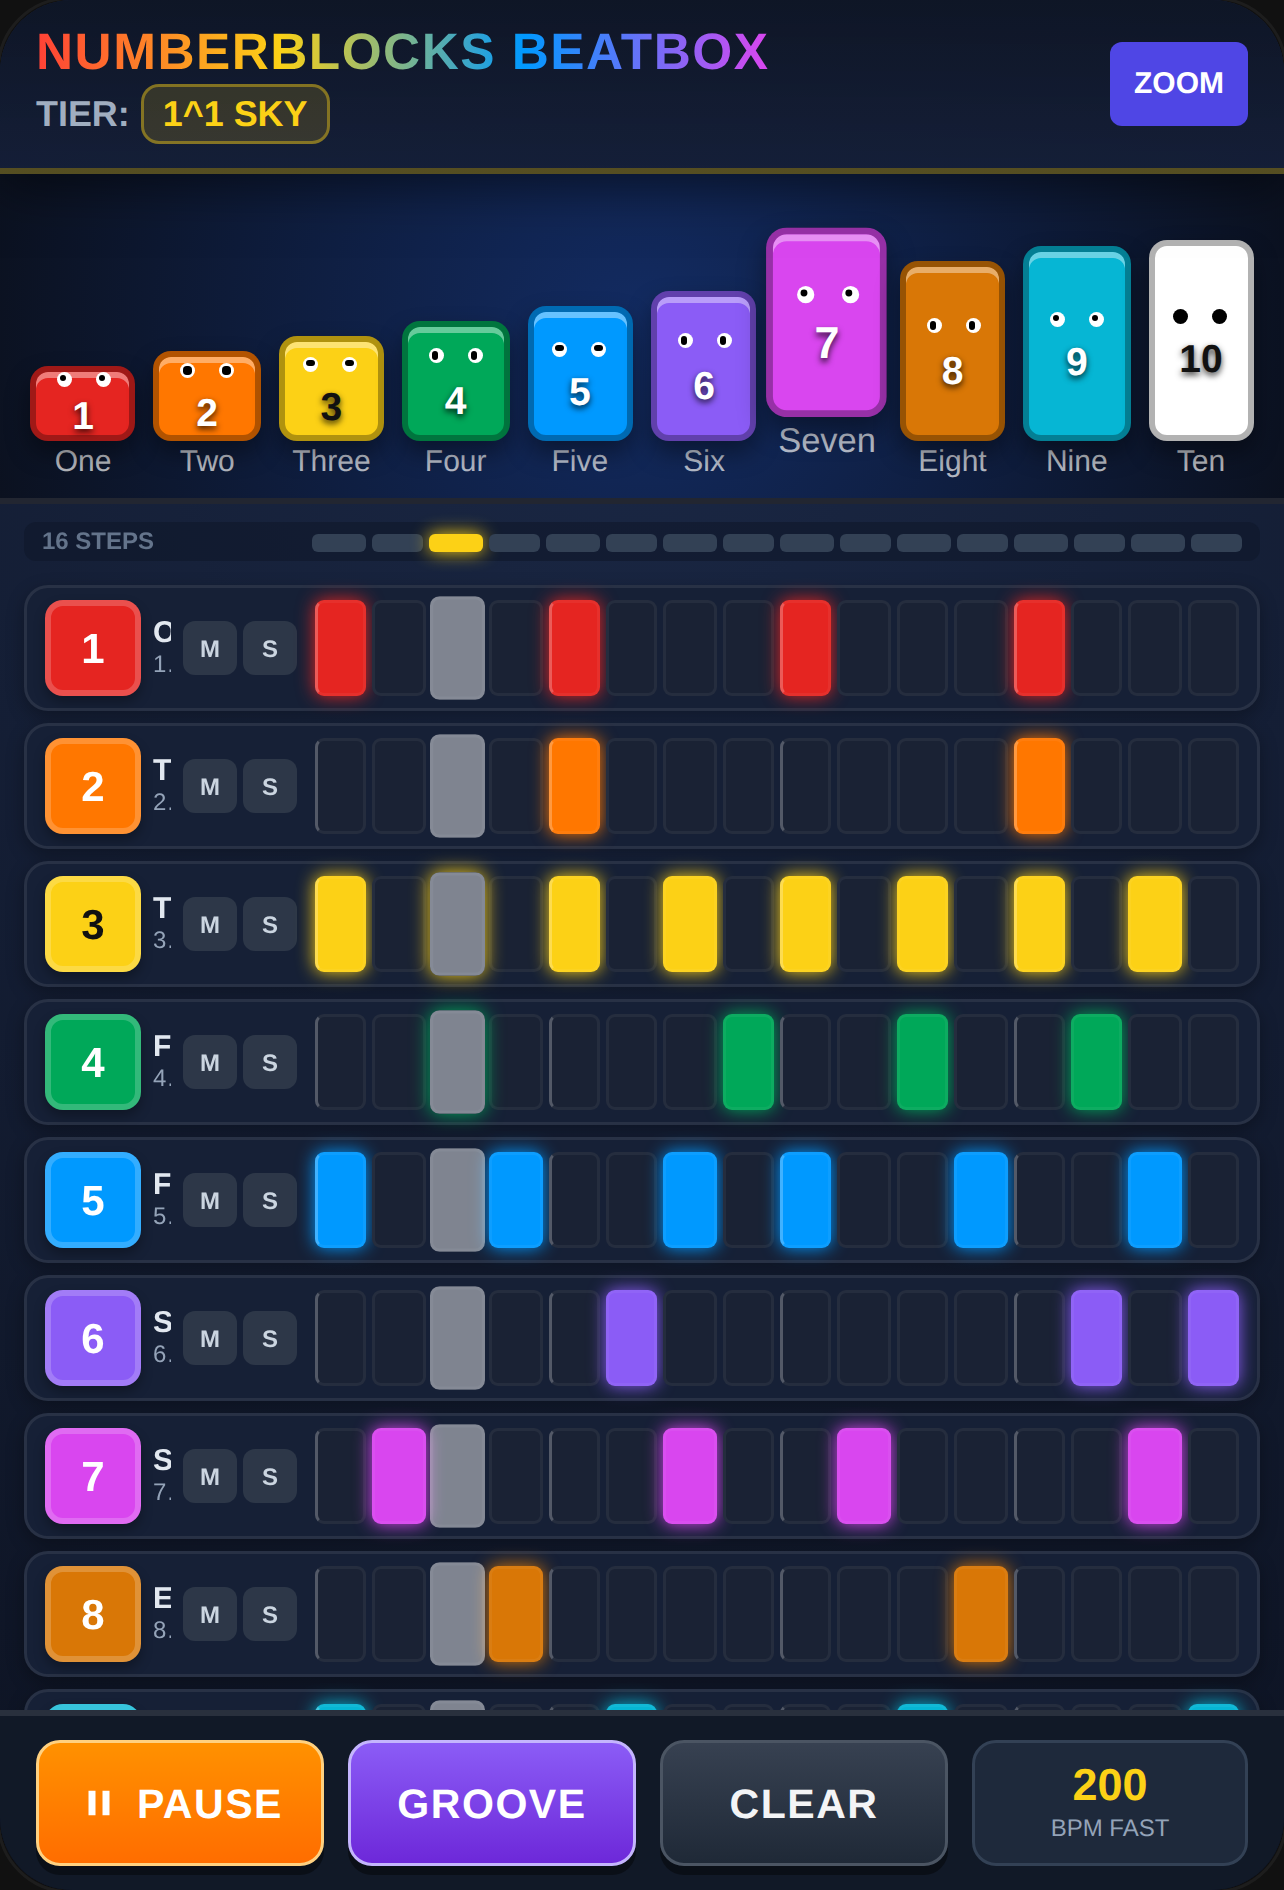Tap the blue Five block character
This screenshot has width=1284, height=1890.
(580, 374)
